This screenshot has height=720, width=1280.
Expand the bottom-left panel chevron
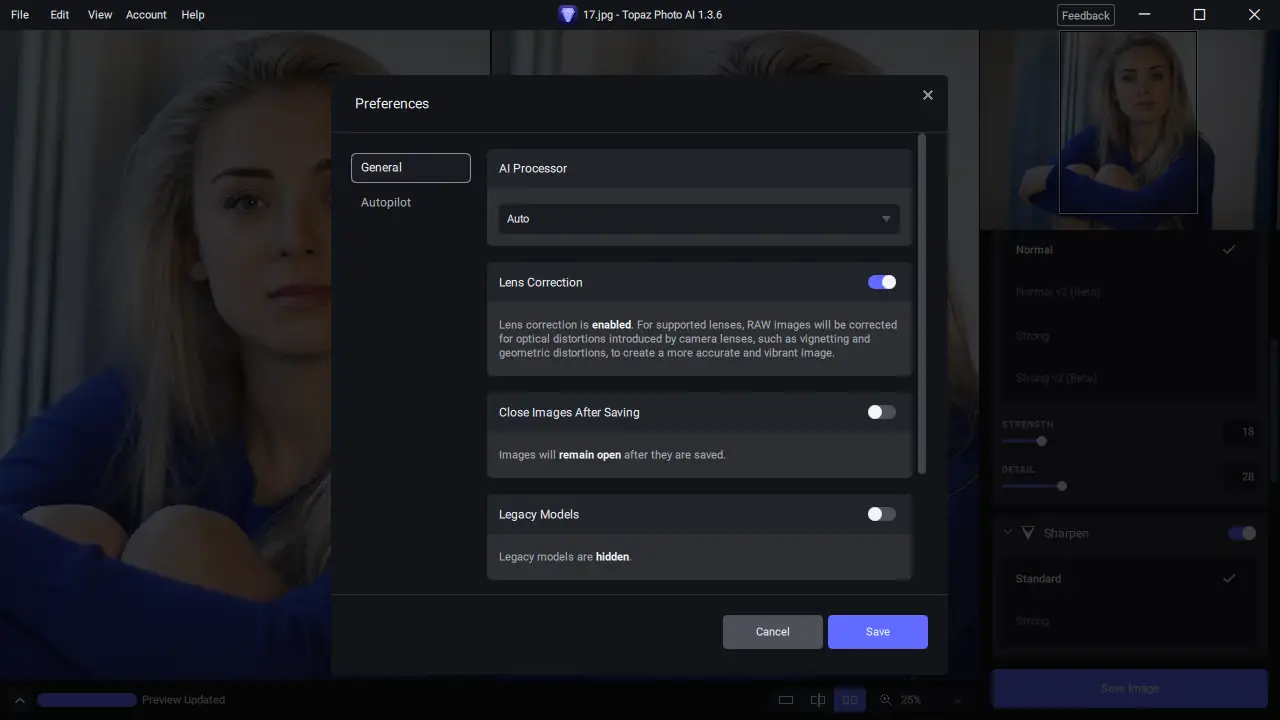click(19, 700)
